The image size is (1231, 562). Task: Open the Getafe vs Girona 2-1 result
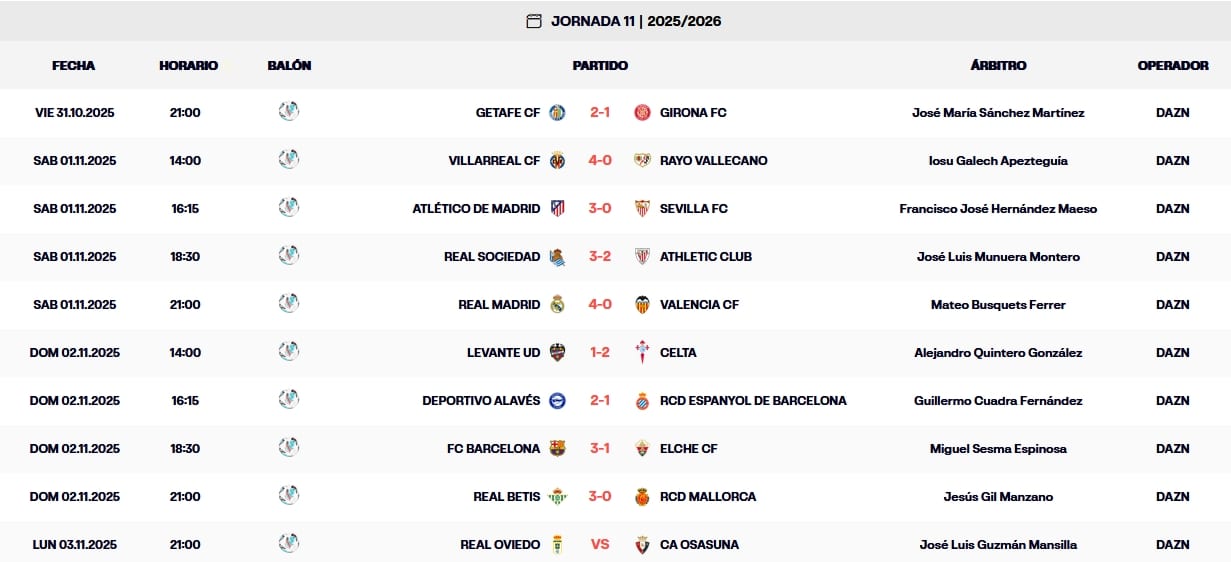600,113
